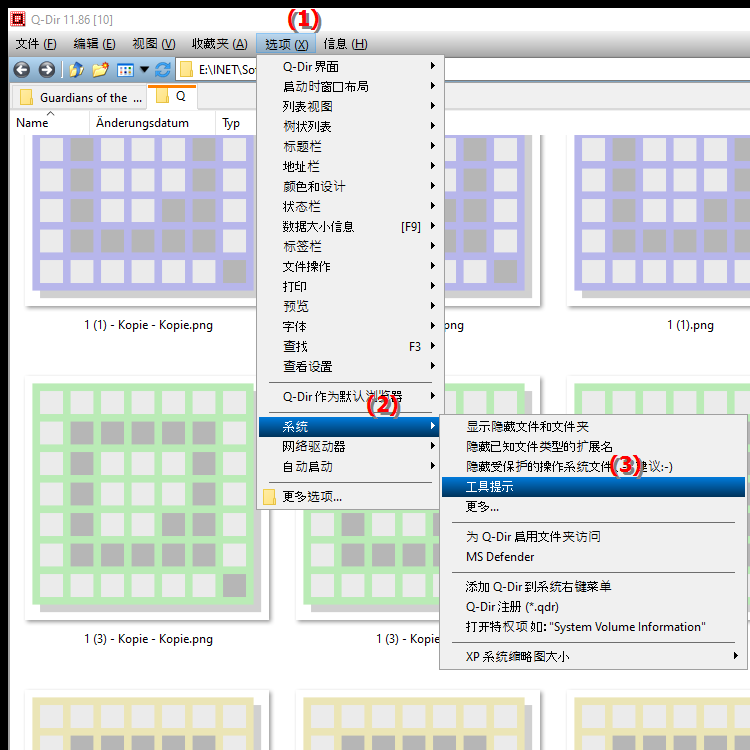This screenshot has height=750, width=750.
Task: Toggle 显示隐藏文件和文件夹 option
Action: (x=593, y=426)
